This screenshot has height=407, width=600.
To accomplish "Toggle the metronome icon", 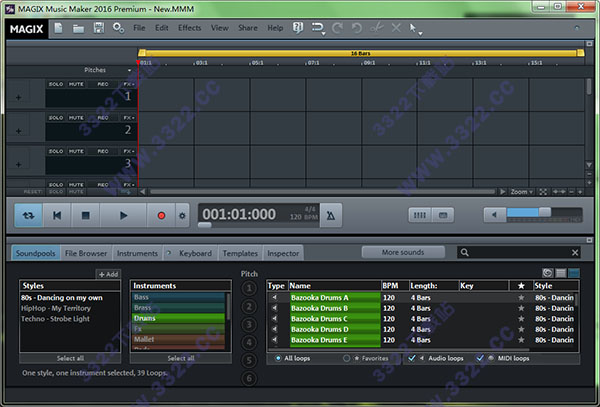I will (x=331, y=216).
